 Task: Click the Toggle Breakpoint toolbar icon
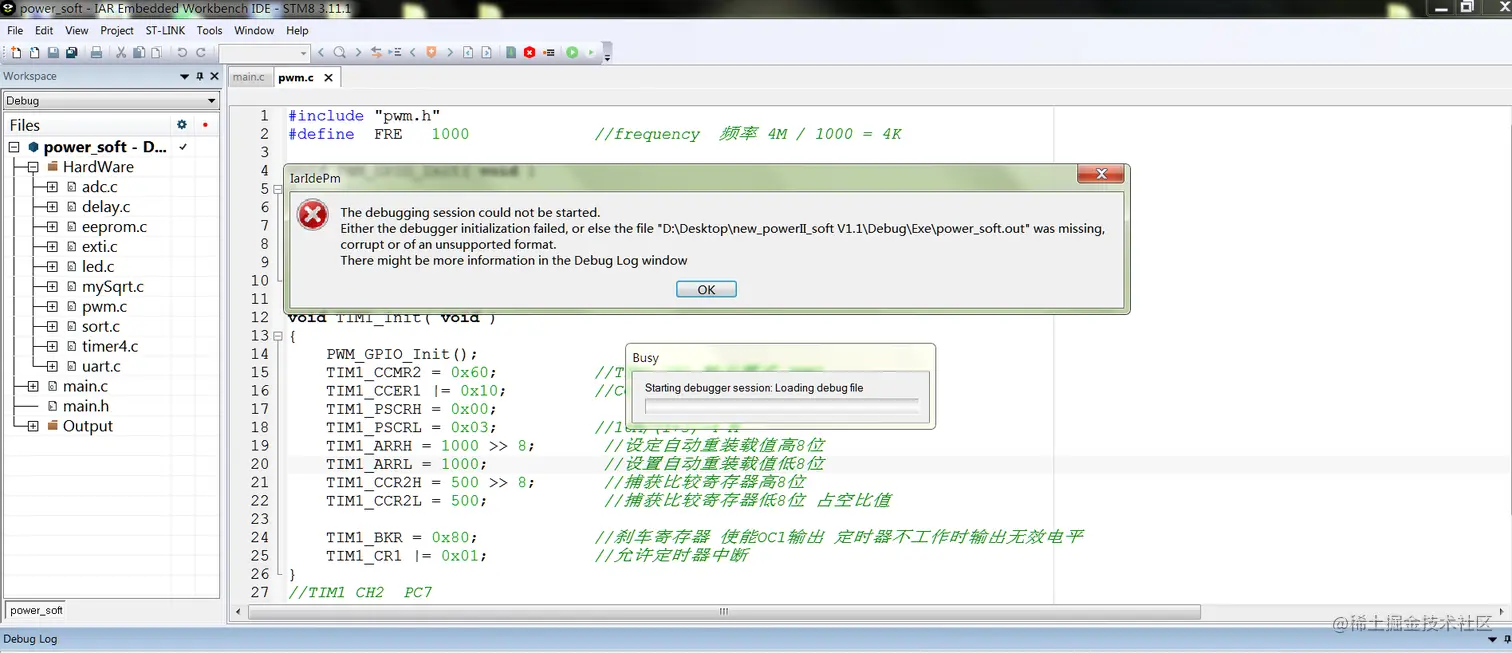(549, 52)
